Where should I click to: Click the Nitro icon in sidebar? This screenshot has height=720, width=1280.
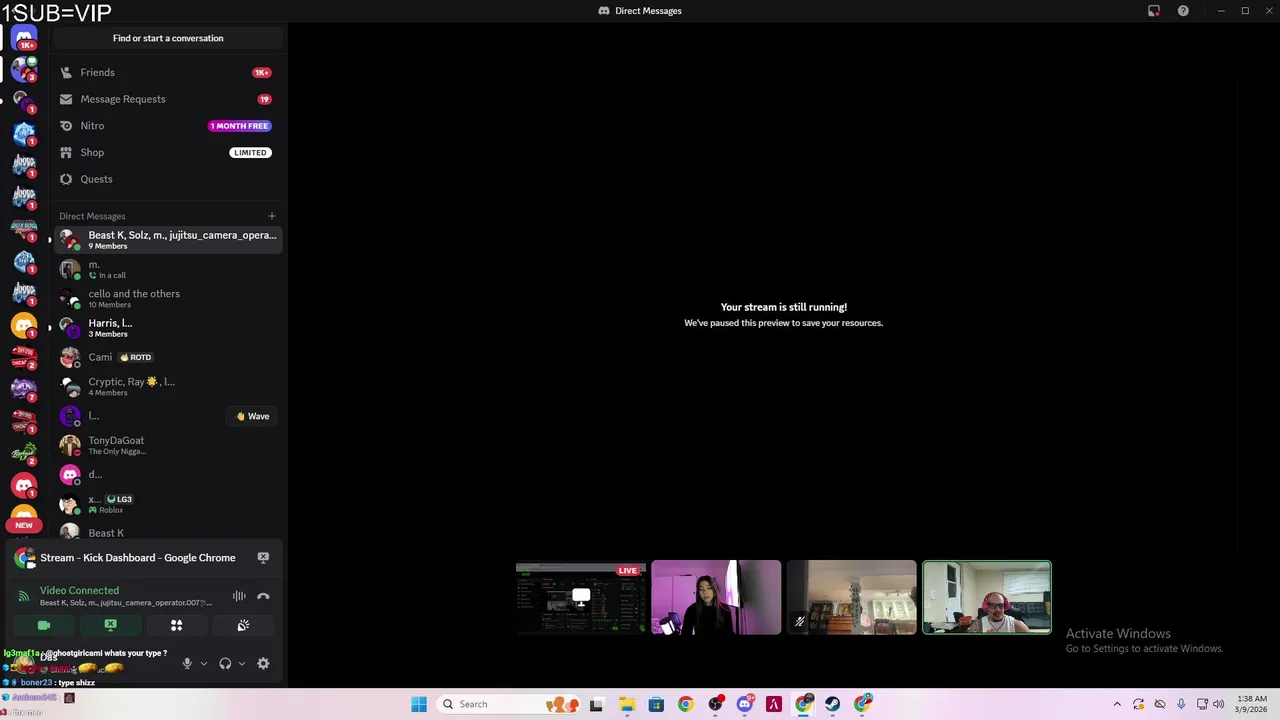tap(66, 126)
